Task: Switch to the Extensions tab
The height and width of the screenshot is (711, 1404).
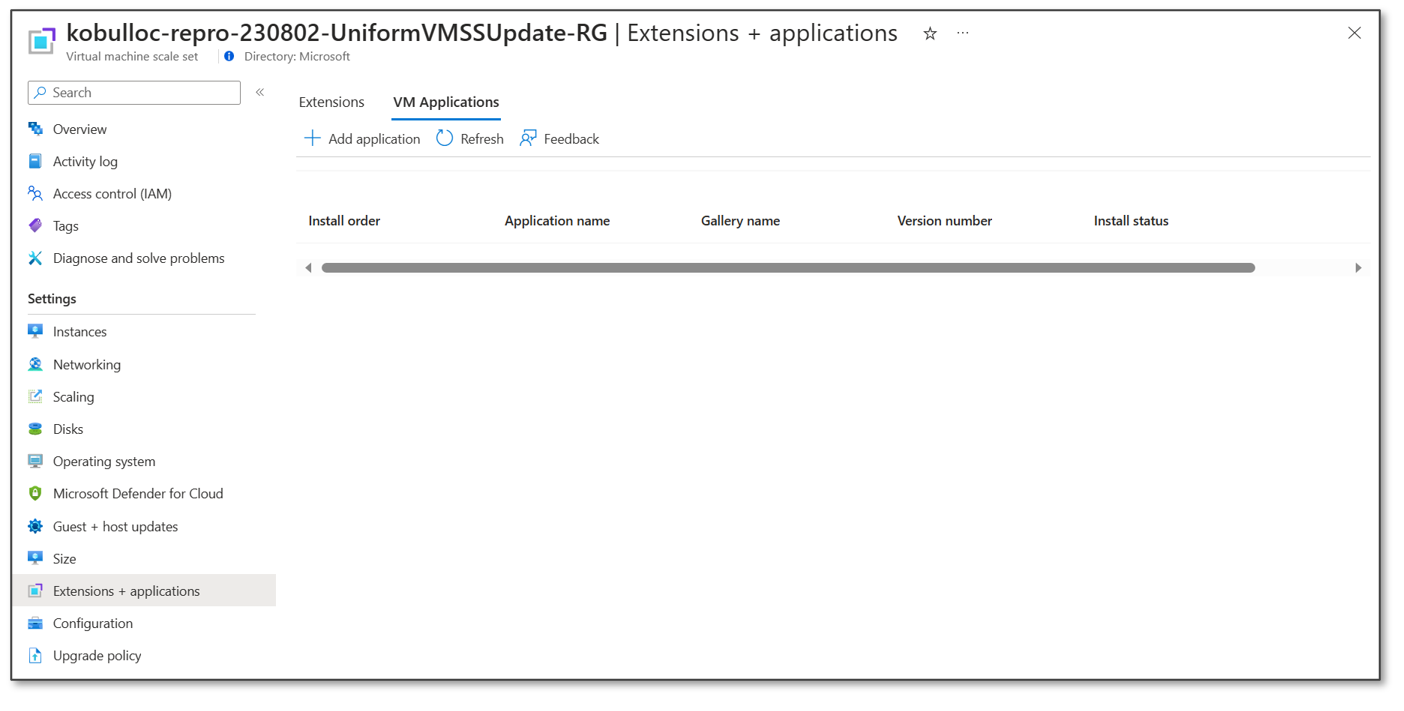Action: point(331,101)
